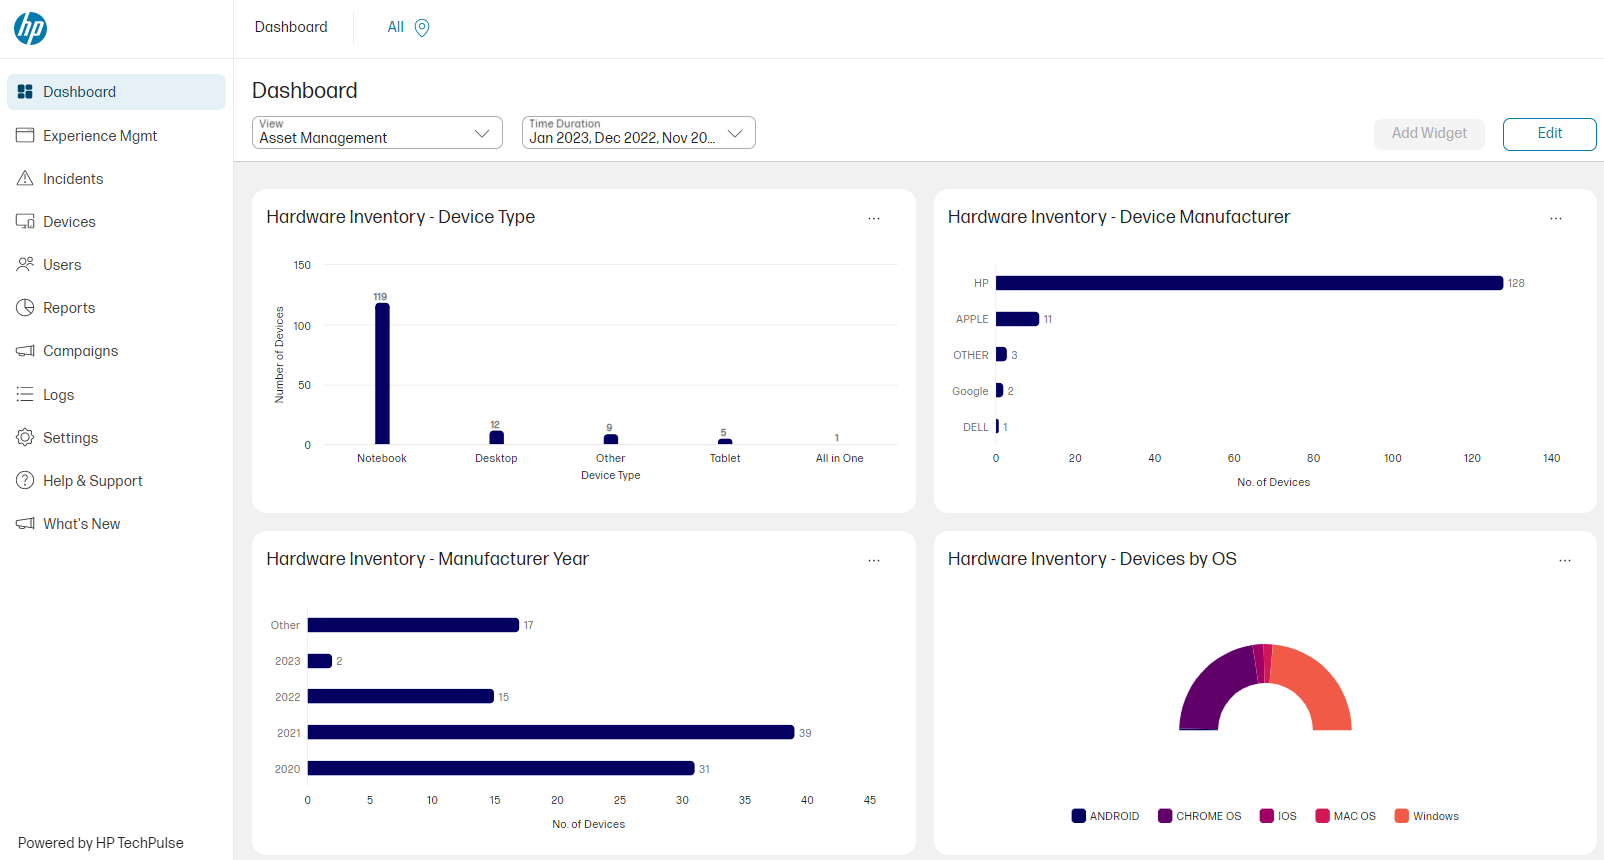
Task: Toggle Windows legend swatch
Action: point(1402,816)
